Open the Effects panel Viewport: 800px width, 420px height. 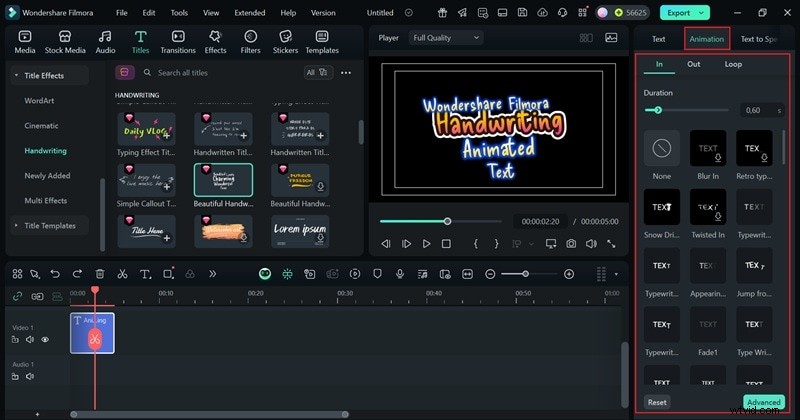click(x=215, y=42)
